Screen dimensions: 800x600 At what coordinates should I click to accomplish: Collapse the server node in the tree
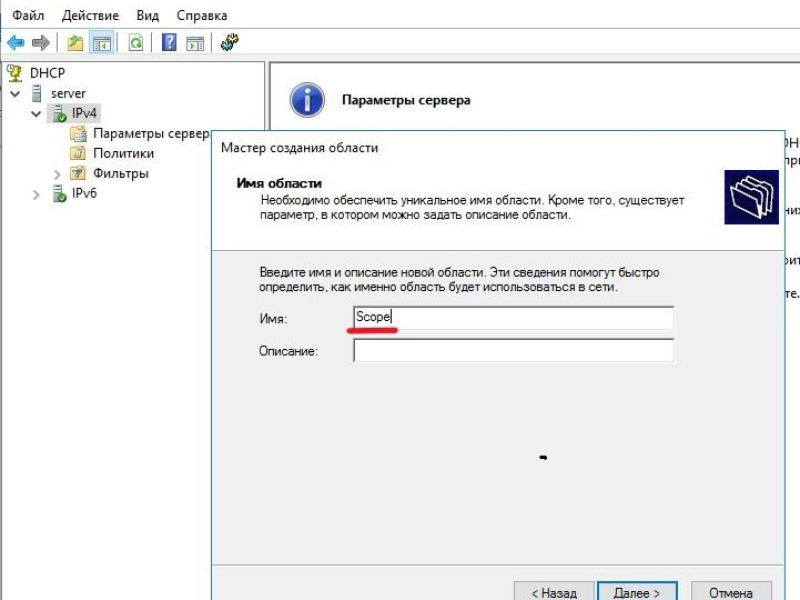[15, 93]
